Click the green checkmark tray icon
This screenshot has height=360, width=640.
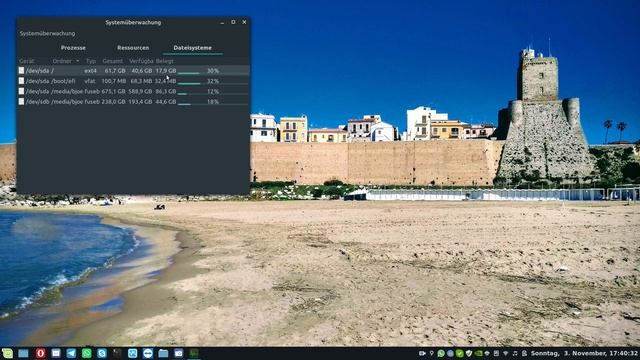pos(460,353)
